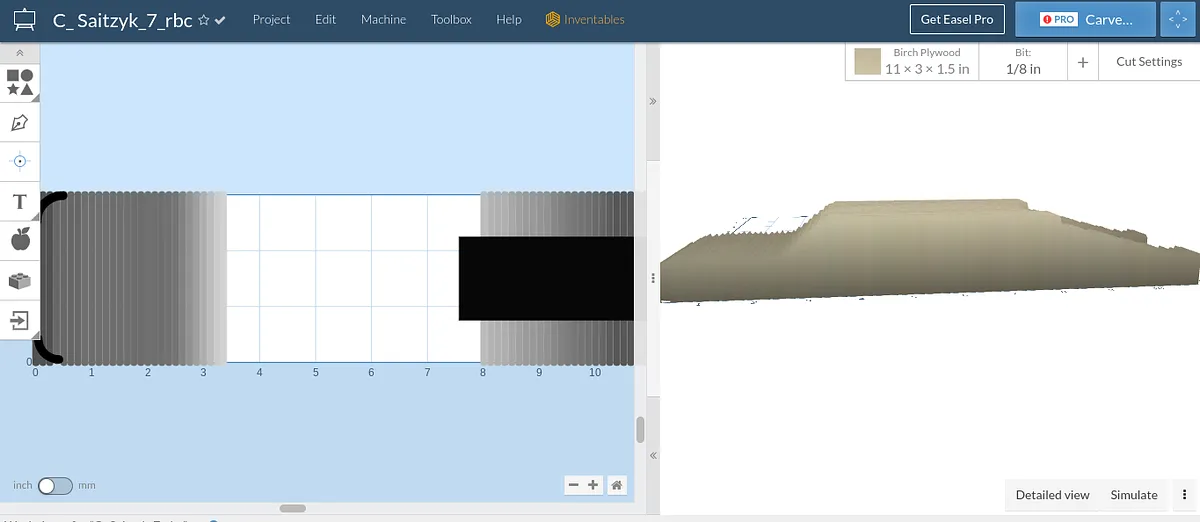Screen dimensions: 1200x522
Task: Star the project as favorite
Action: (x=204, y=20)
